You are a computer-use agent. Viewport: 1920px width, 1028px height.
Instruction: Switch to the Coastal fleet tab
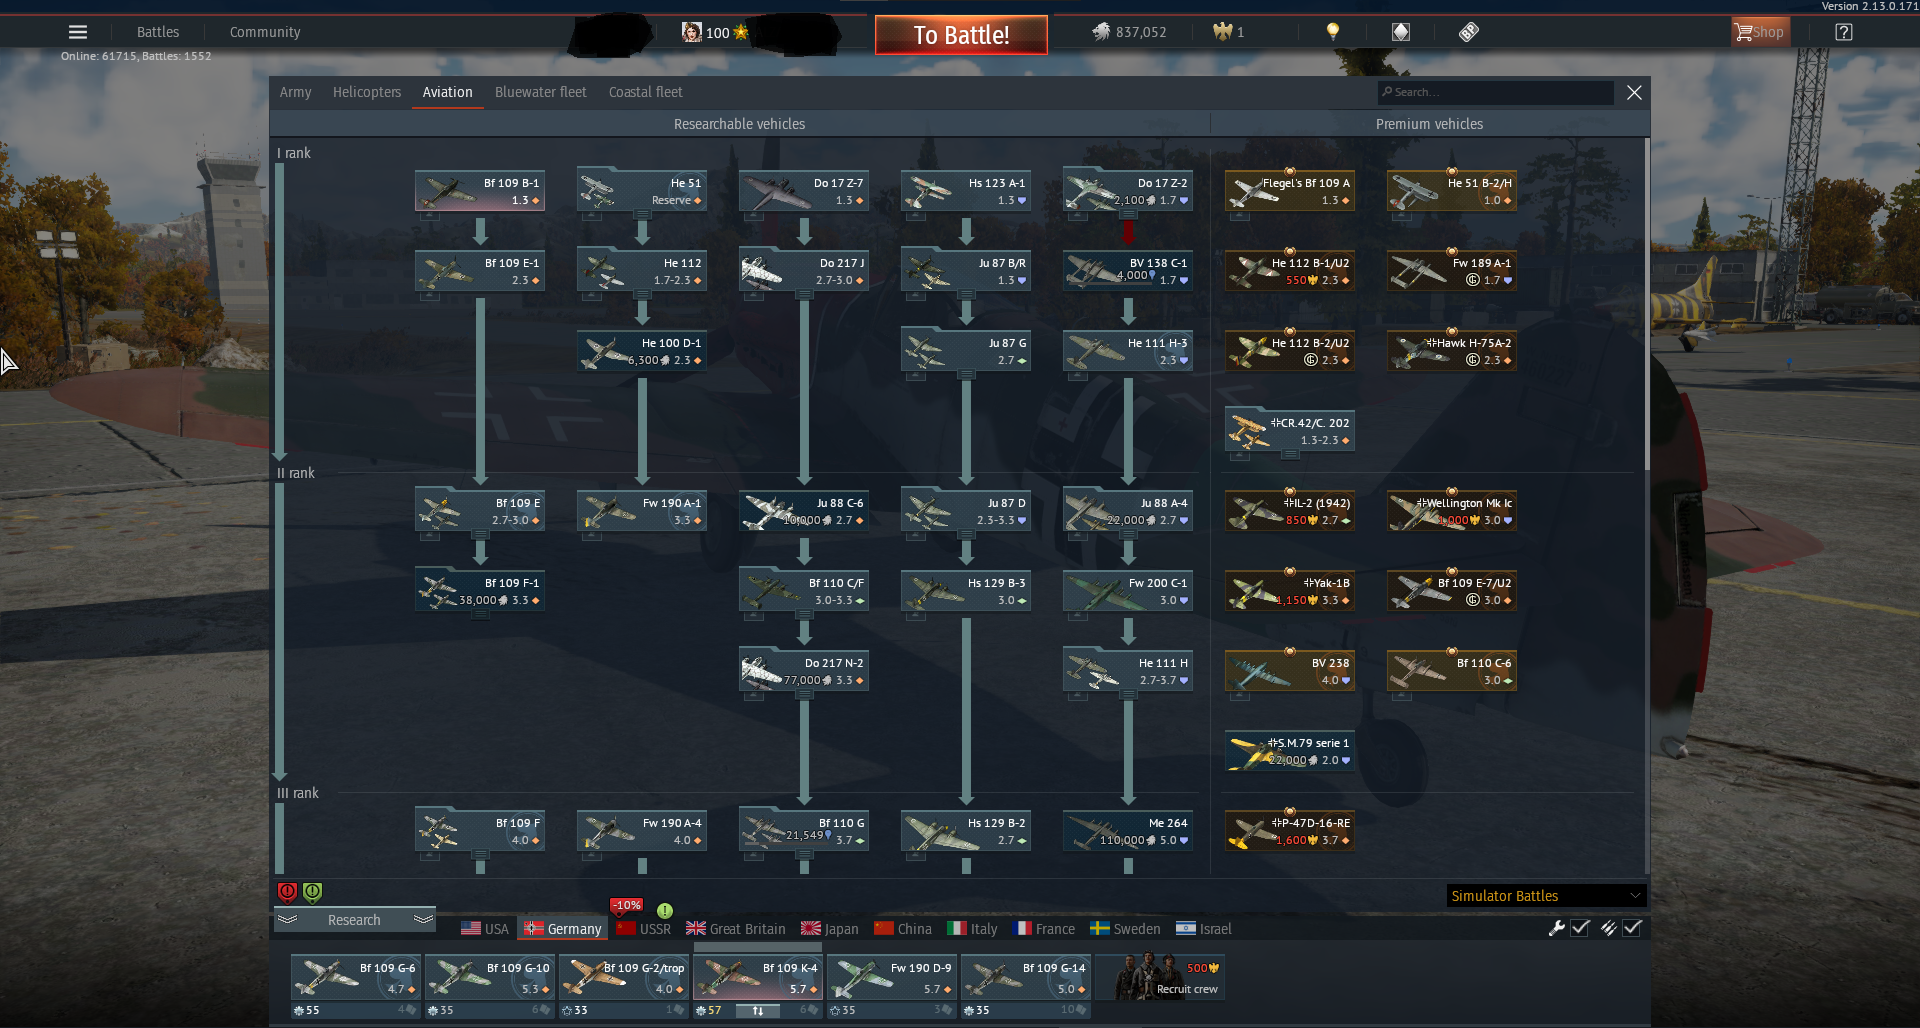(x=646, y=92)
